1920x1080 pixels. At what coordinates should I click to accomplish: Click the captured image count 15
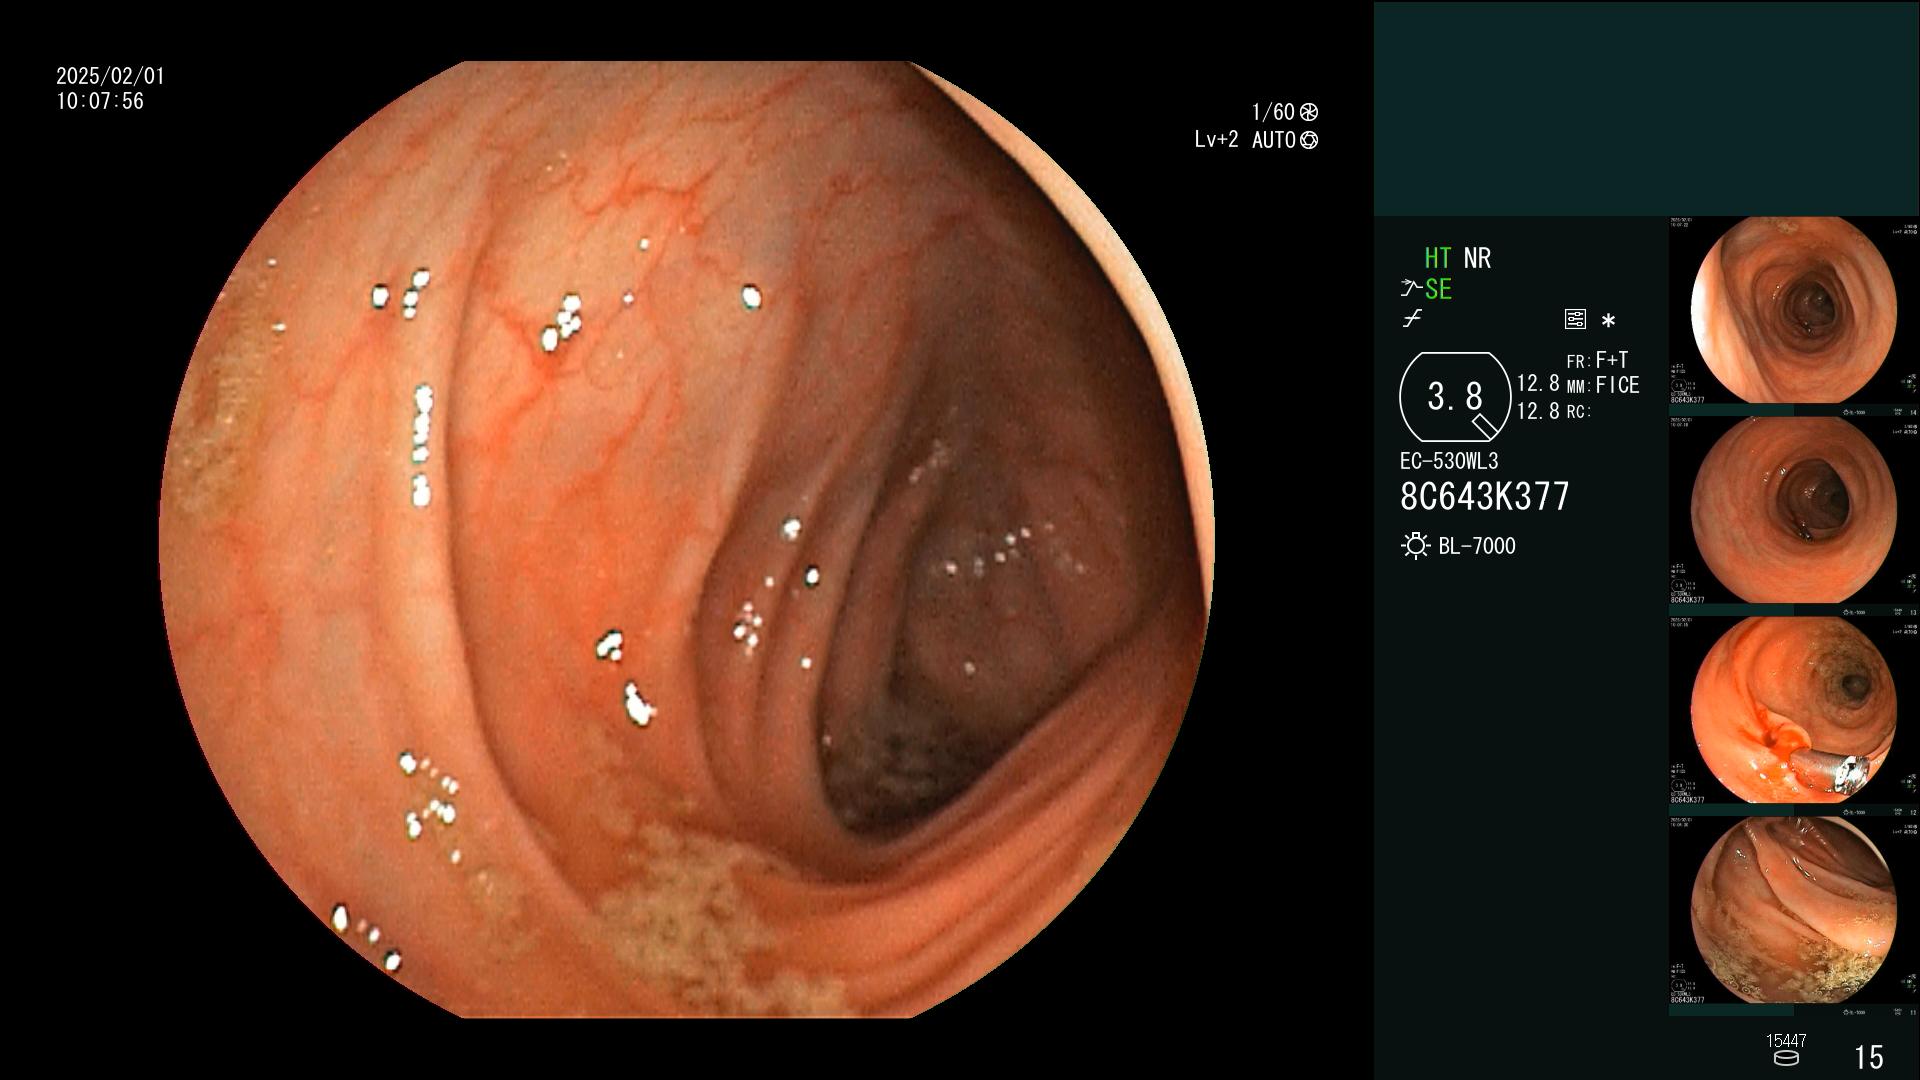tap(1868, 1057)
